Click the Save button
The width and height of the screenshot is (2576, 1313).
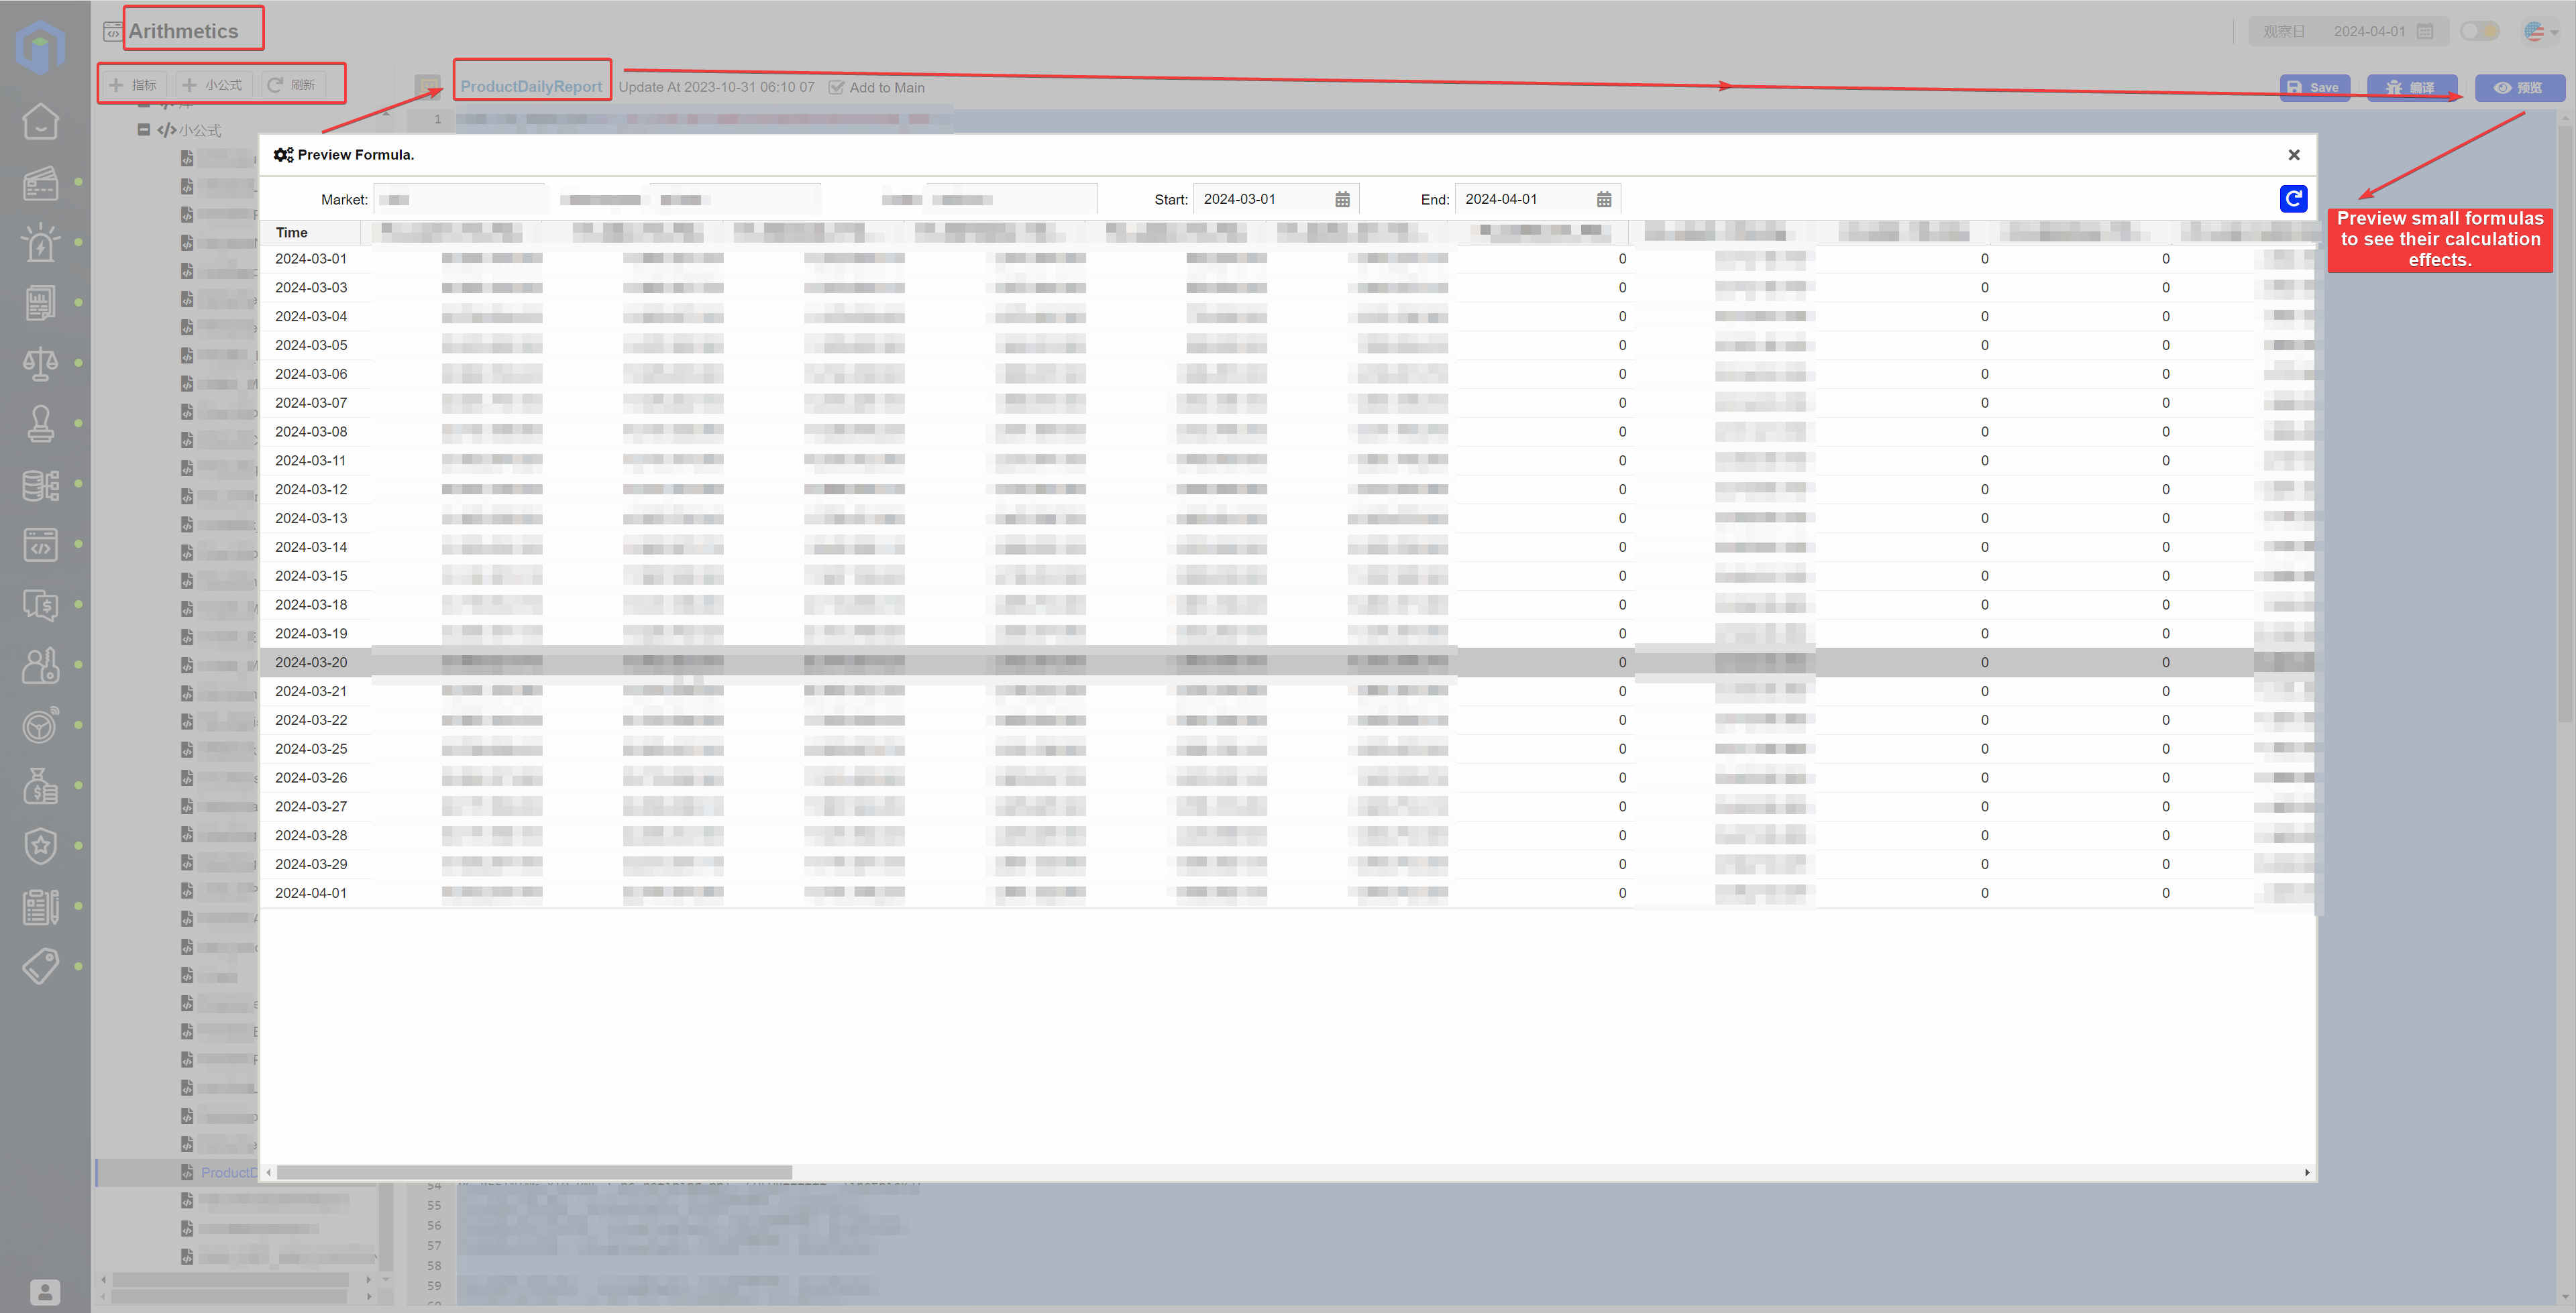tap(2314, 88)
